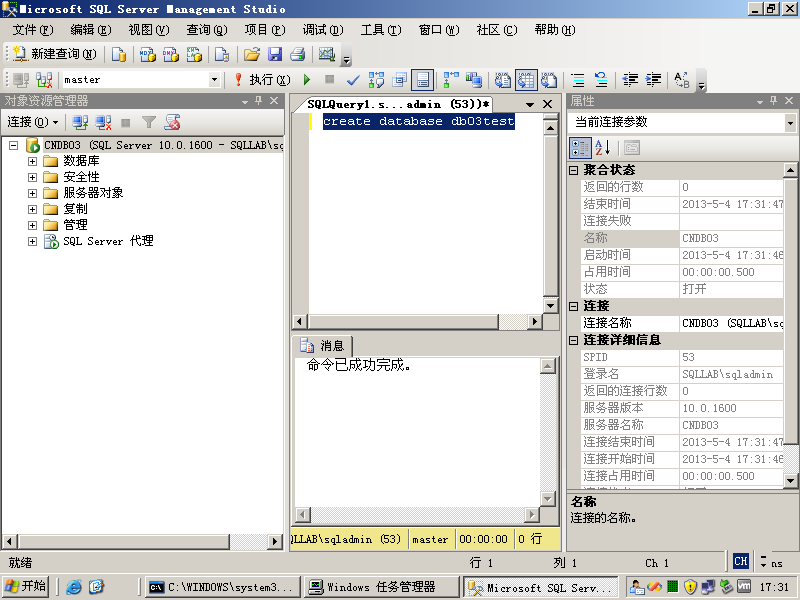Click the Decrease Indent icon

point(630,80)
